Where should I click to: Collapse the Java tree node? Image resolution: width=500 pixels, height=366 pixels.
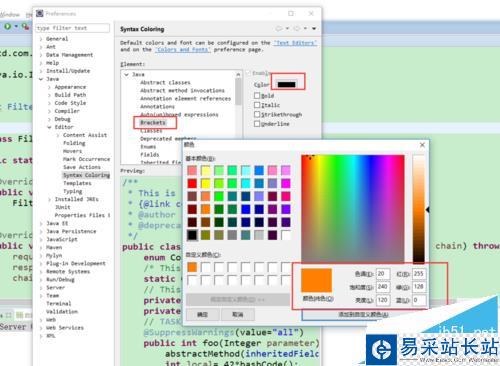41,79
